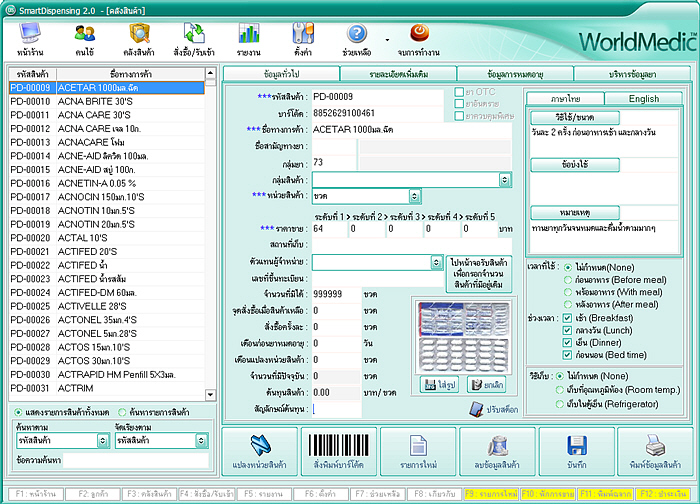Open the ช่วยเหลือ help question icon
This screenshot has height=504, width=700.
[x=357, y=34]
